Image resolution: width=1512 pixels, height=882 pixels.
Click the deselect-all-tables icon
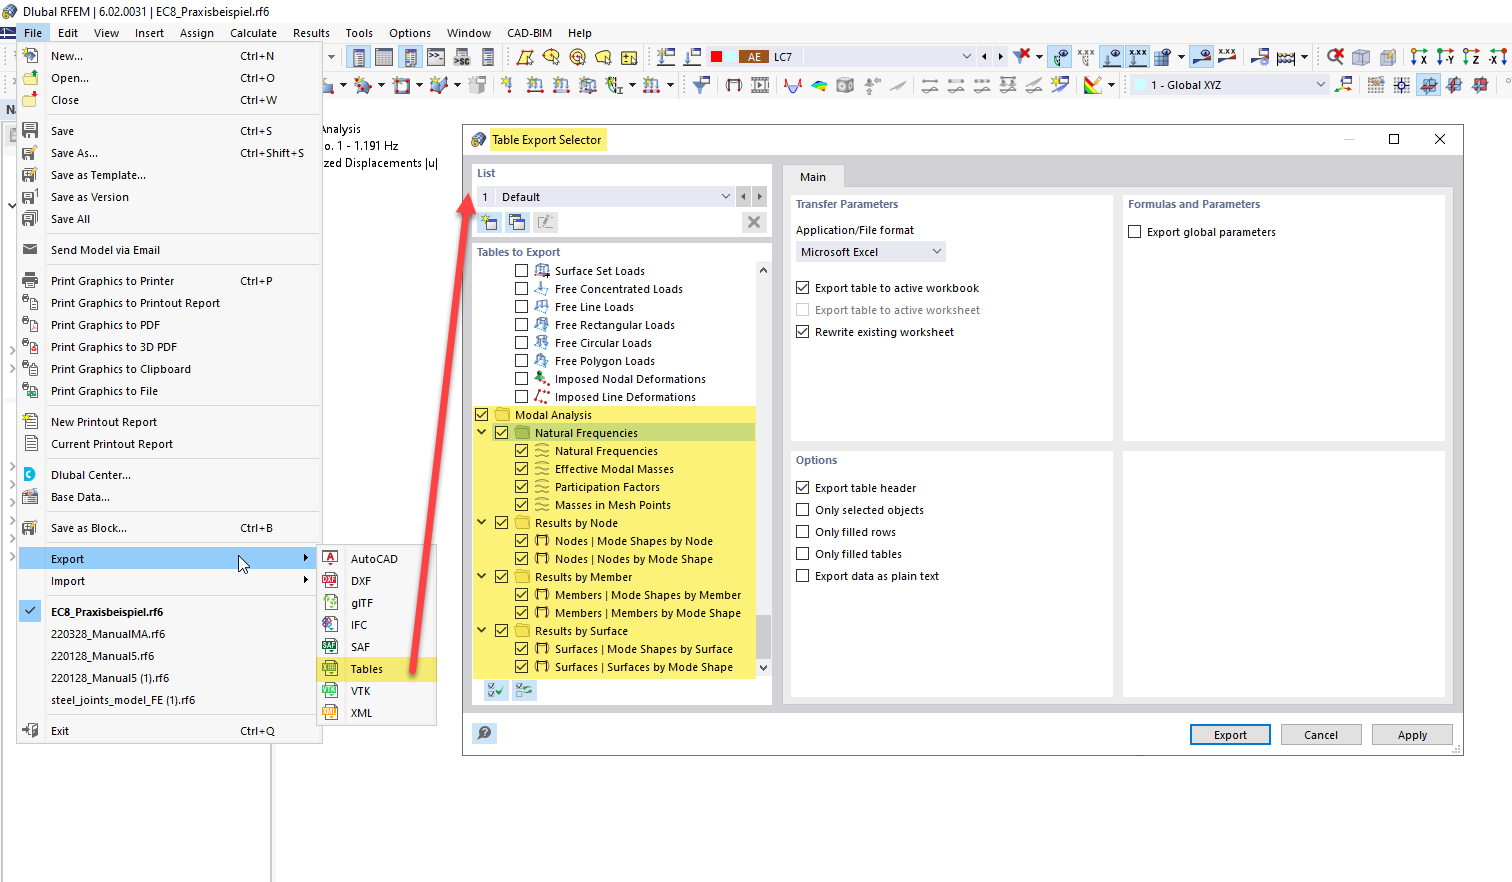[524, 690]
